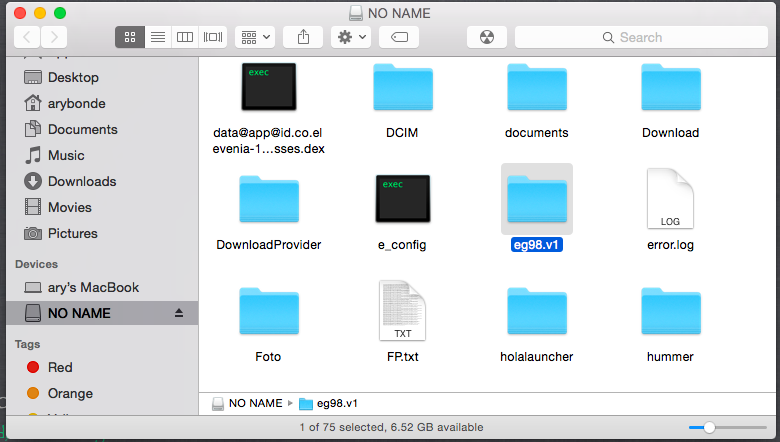The width and height of the screenshot is (780, 442).
Task: Click the Devices section header
Action: [36, 264]
